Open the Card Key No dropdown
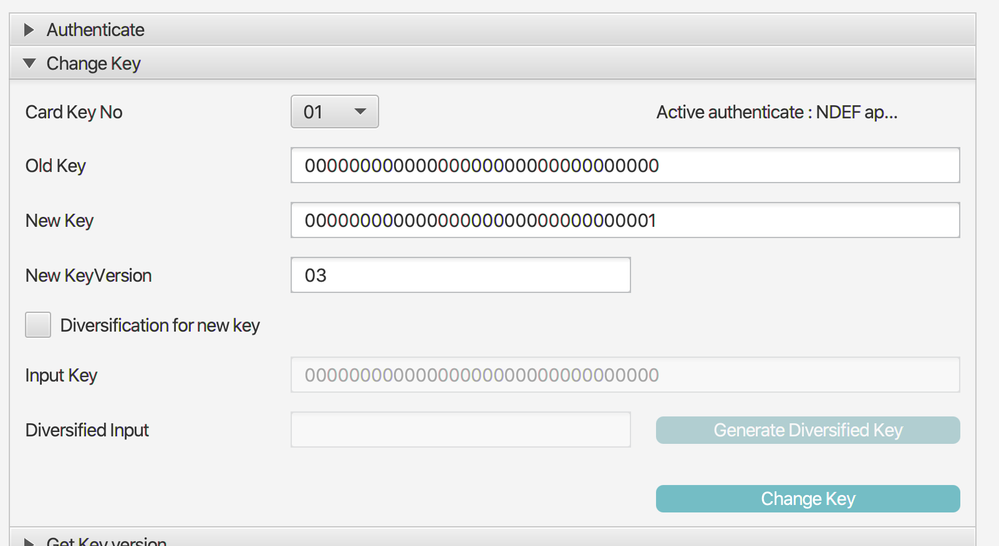Viewport: 999px width, 546px height. [x=334, y=112]
